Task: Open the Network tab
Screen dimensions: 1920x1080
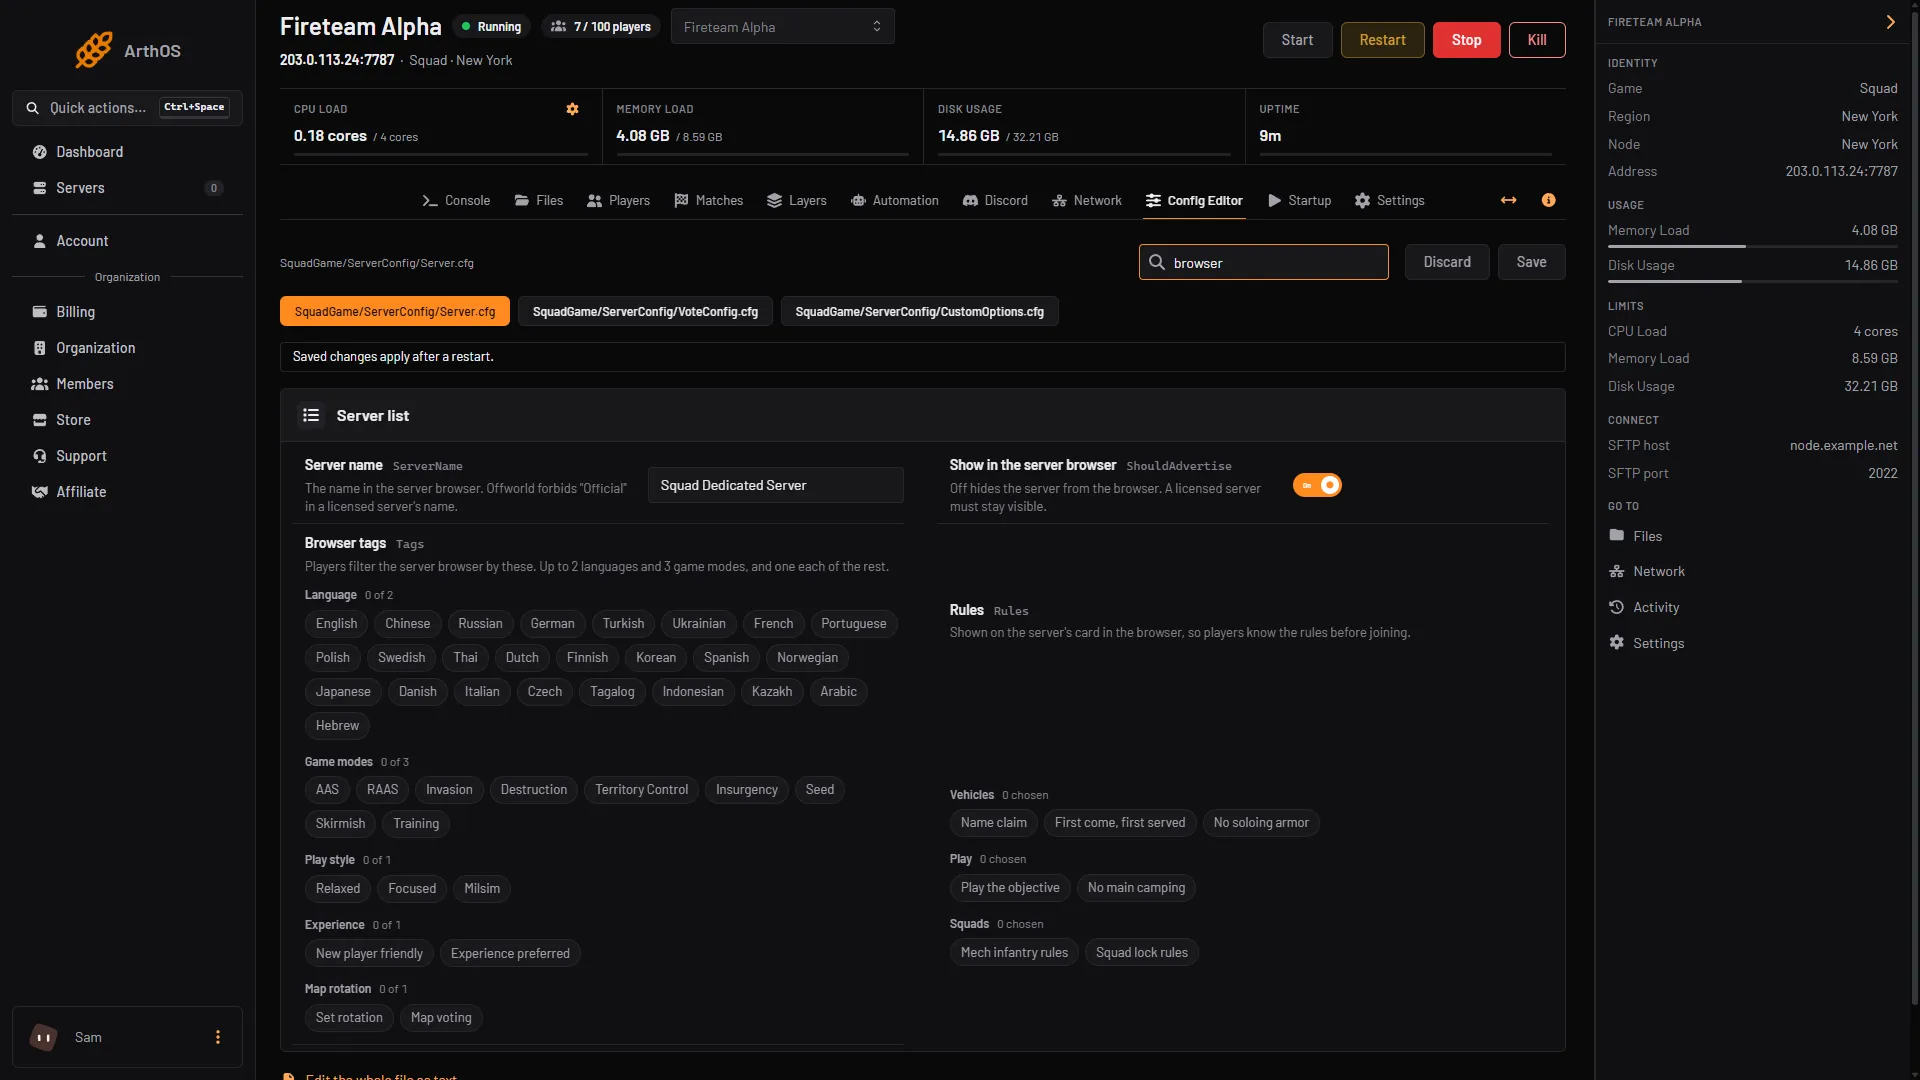Action: [x=1086, y=200]
